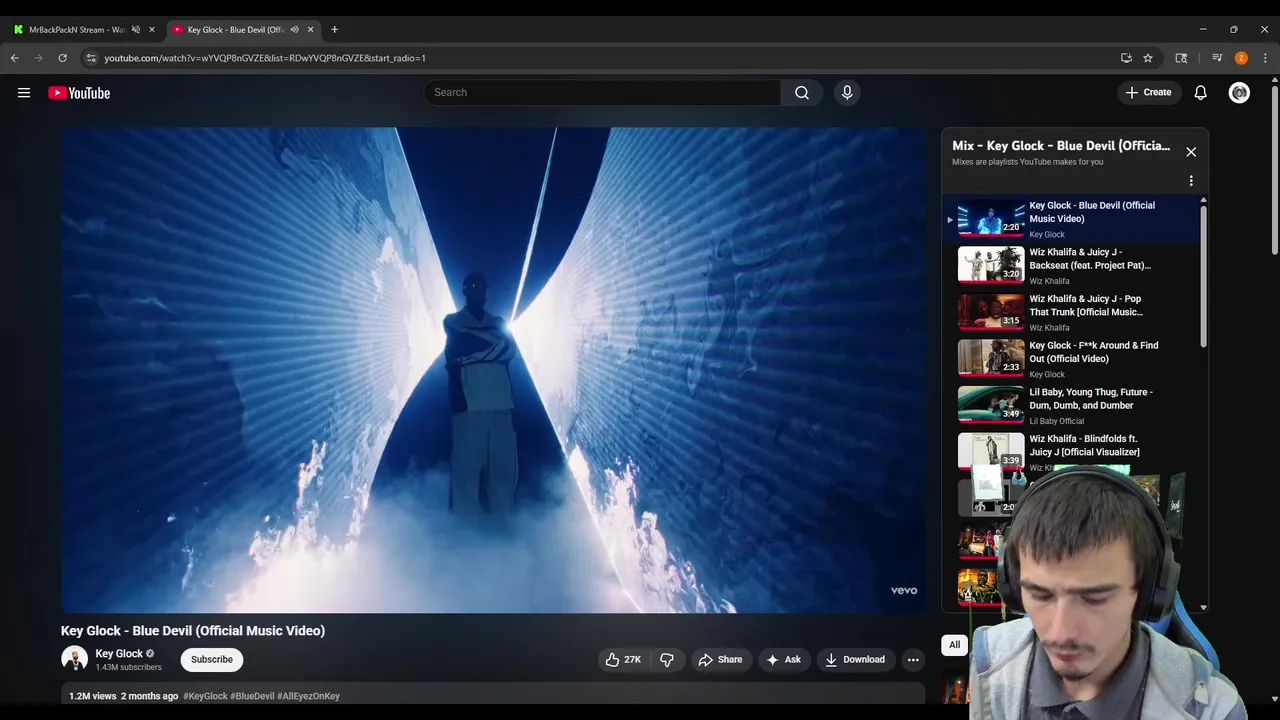View site information in address bar
This screenshot has width=1280, height=720.
point(91,58)
